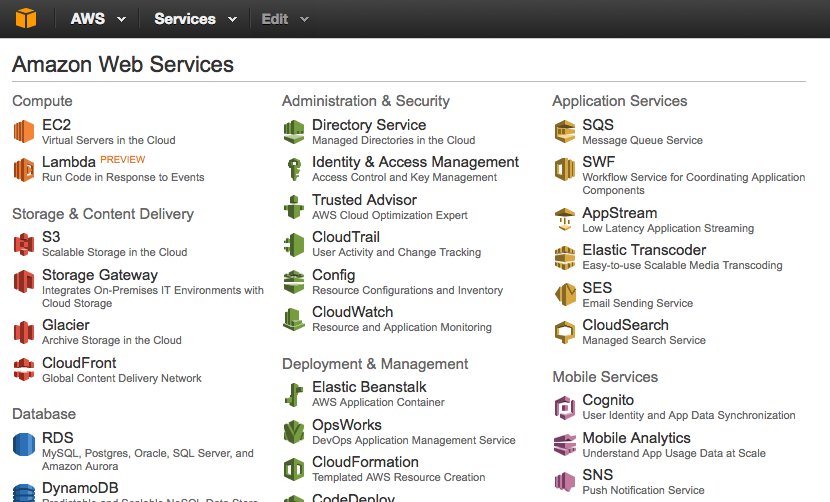Click the CloudTrail green icon

294,244
